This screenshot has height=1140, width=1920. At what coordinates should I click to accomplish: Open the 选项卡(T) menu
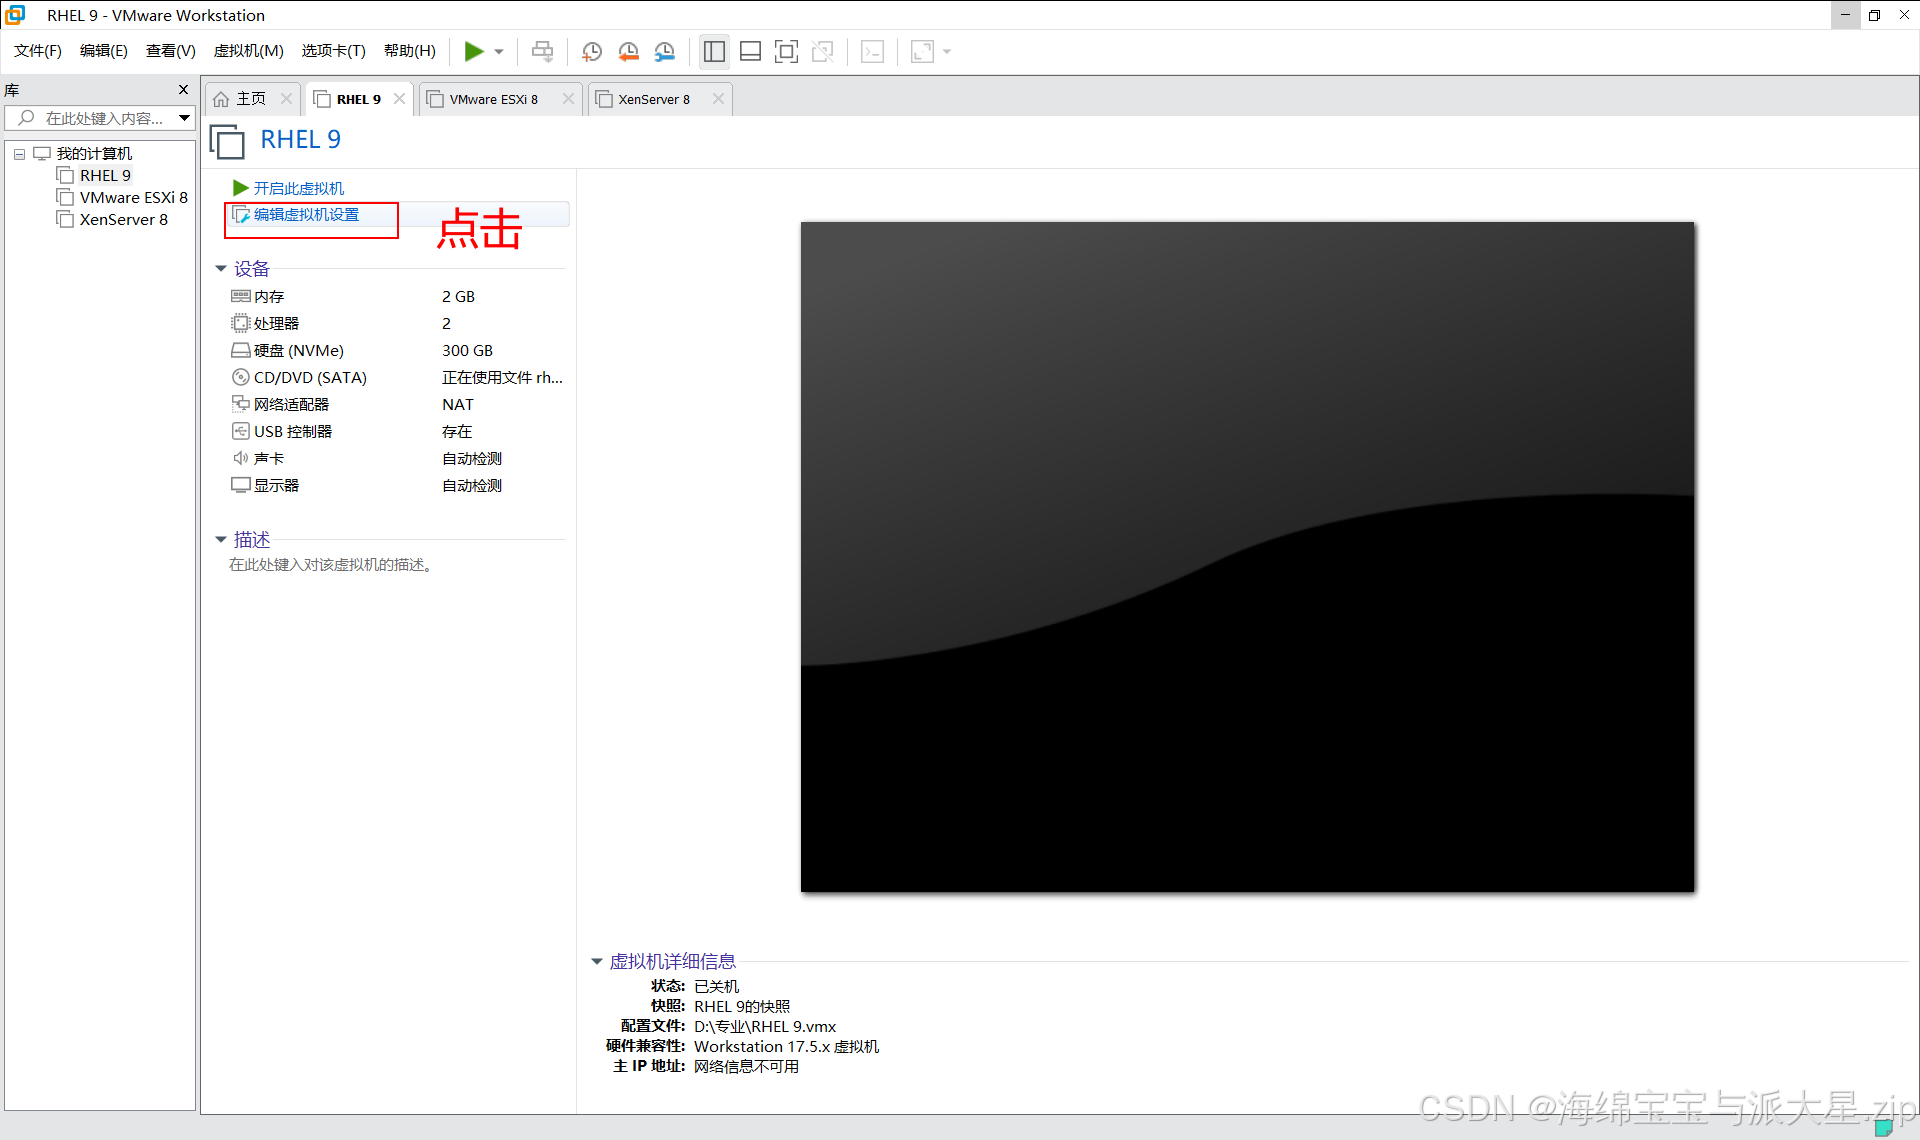pyautogui.click(x=334, y=51)
